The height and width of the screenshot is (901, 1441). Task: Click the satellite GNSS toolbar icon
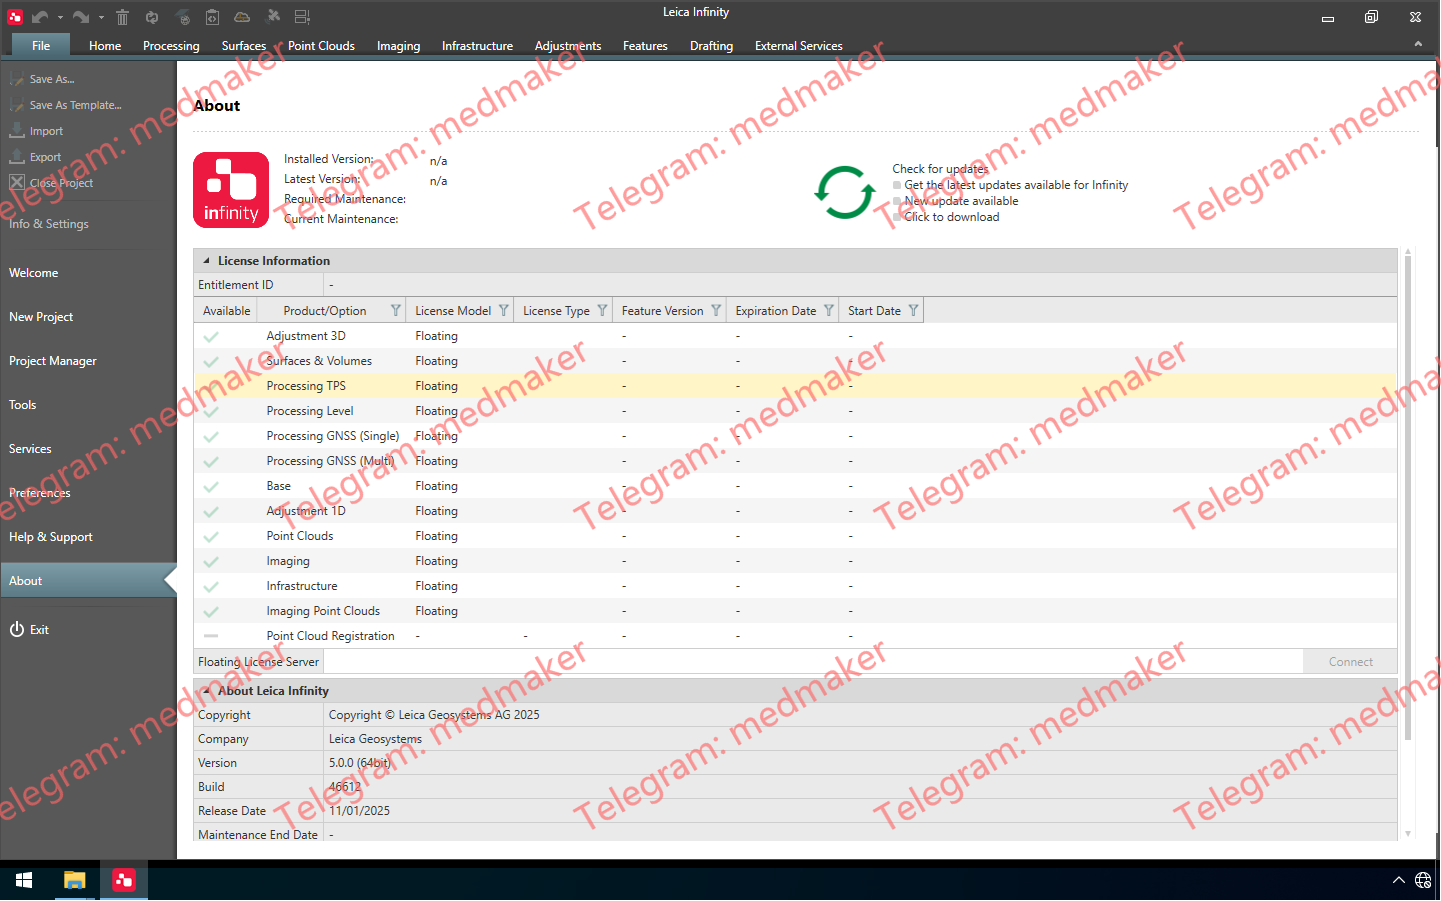click(x=274, y=16)
